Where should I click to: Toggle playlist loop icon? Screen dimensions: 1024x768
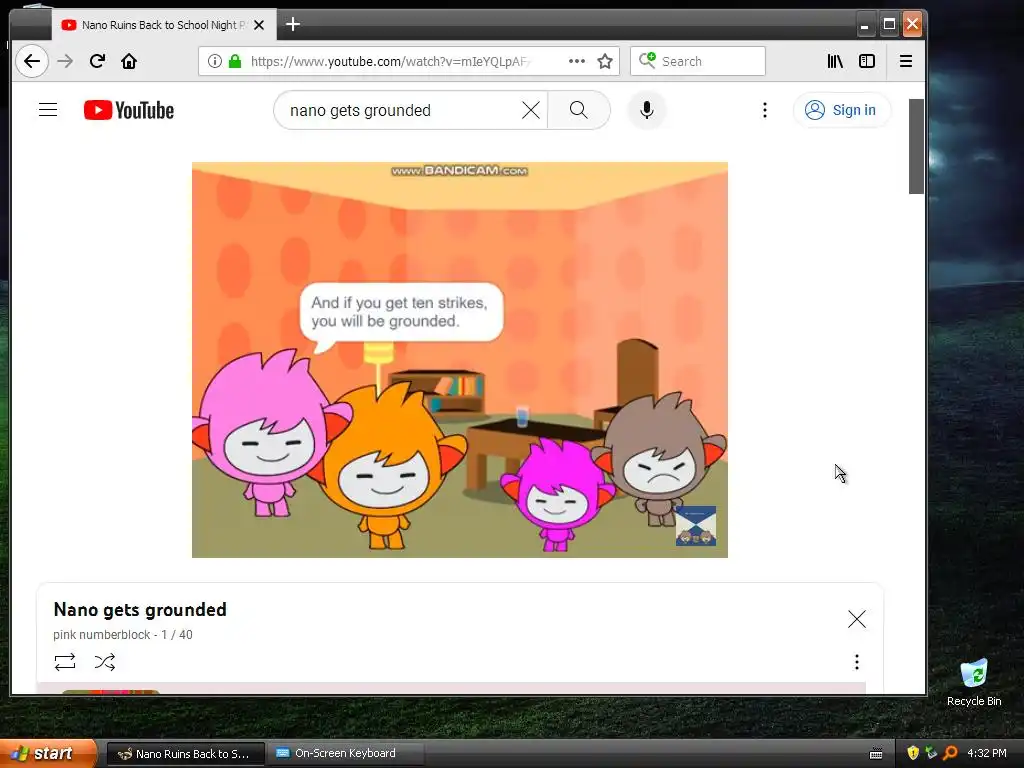(65, 662)
